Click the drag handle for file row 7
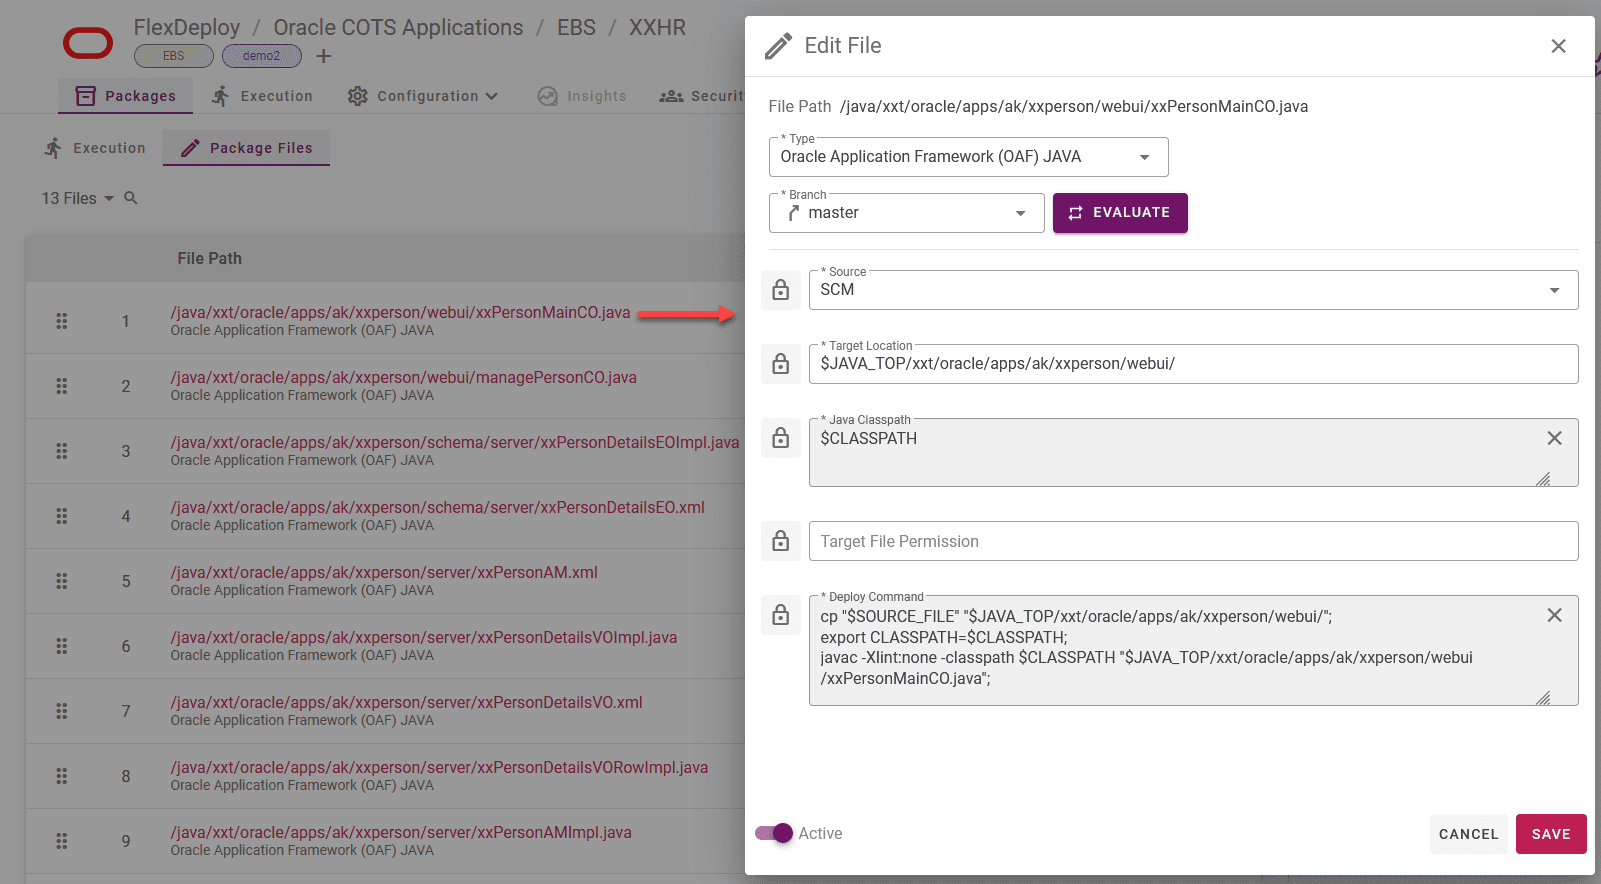 coord(62,711)
